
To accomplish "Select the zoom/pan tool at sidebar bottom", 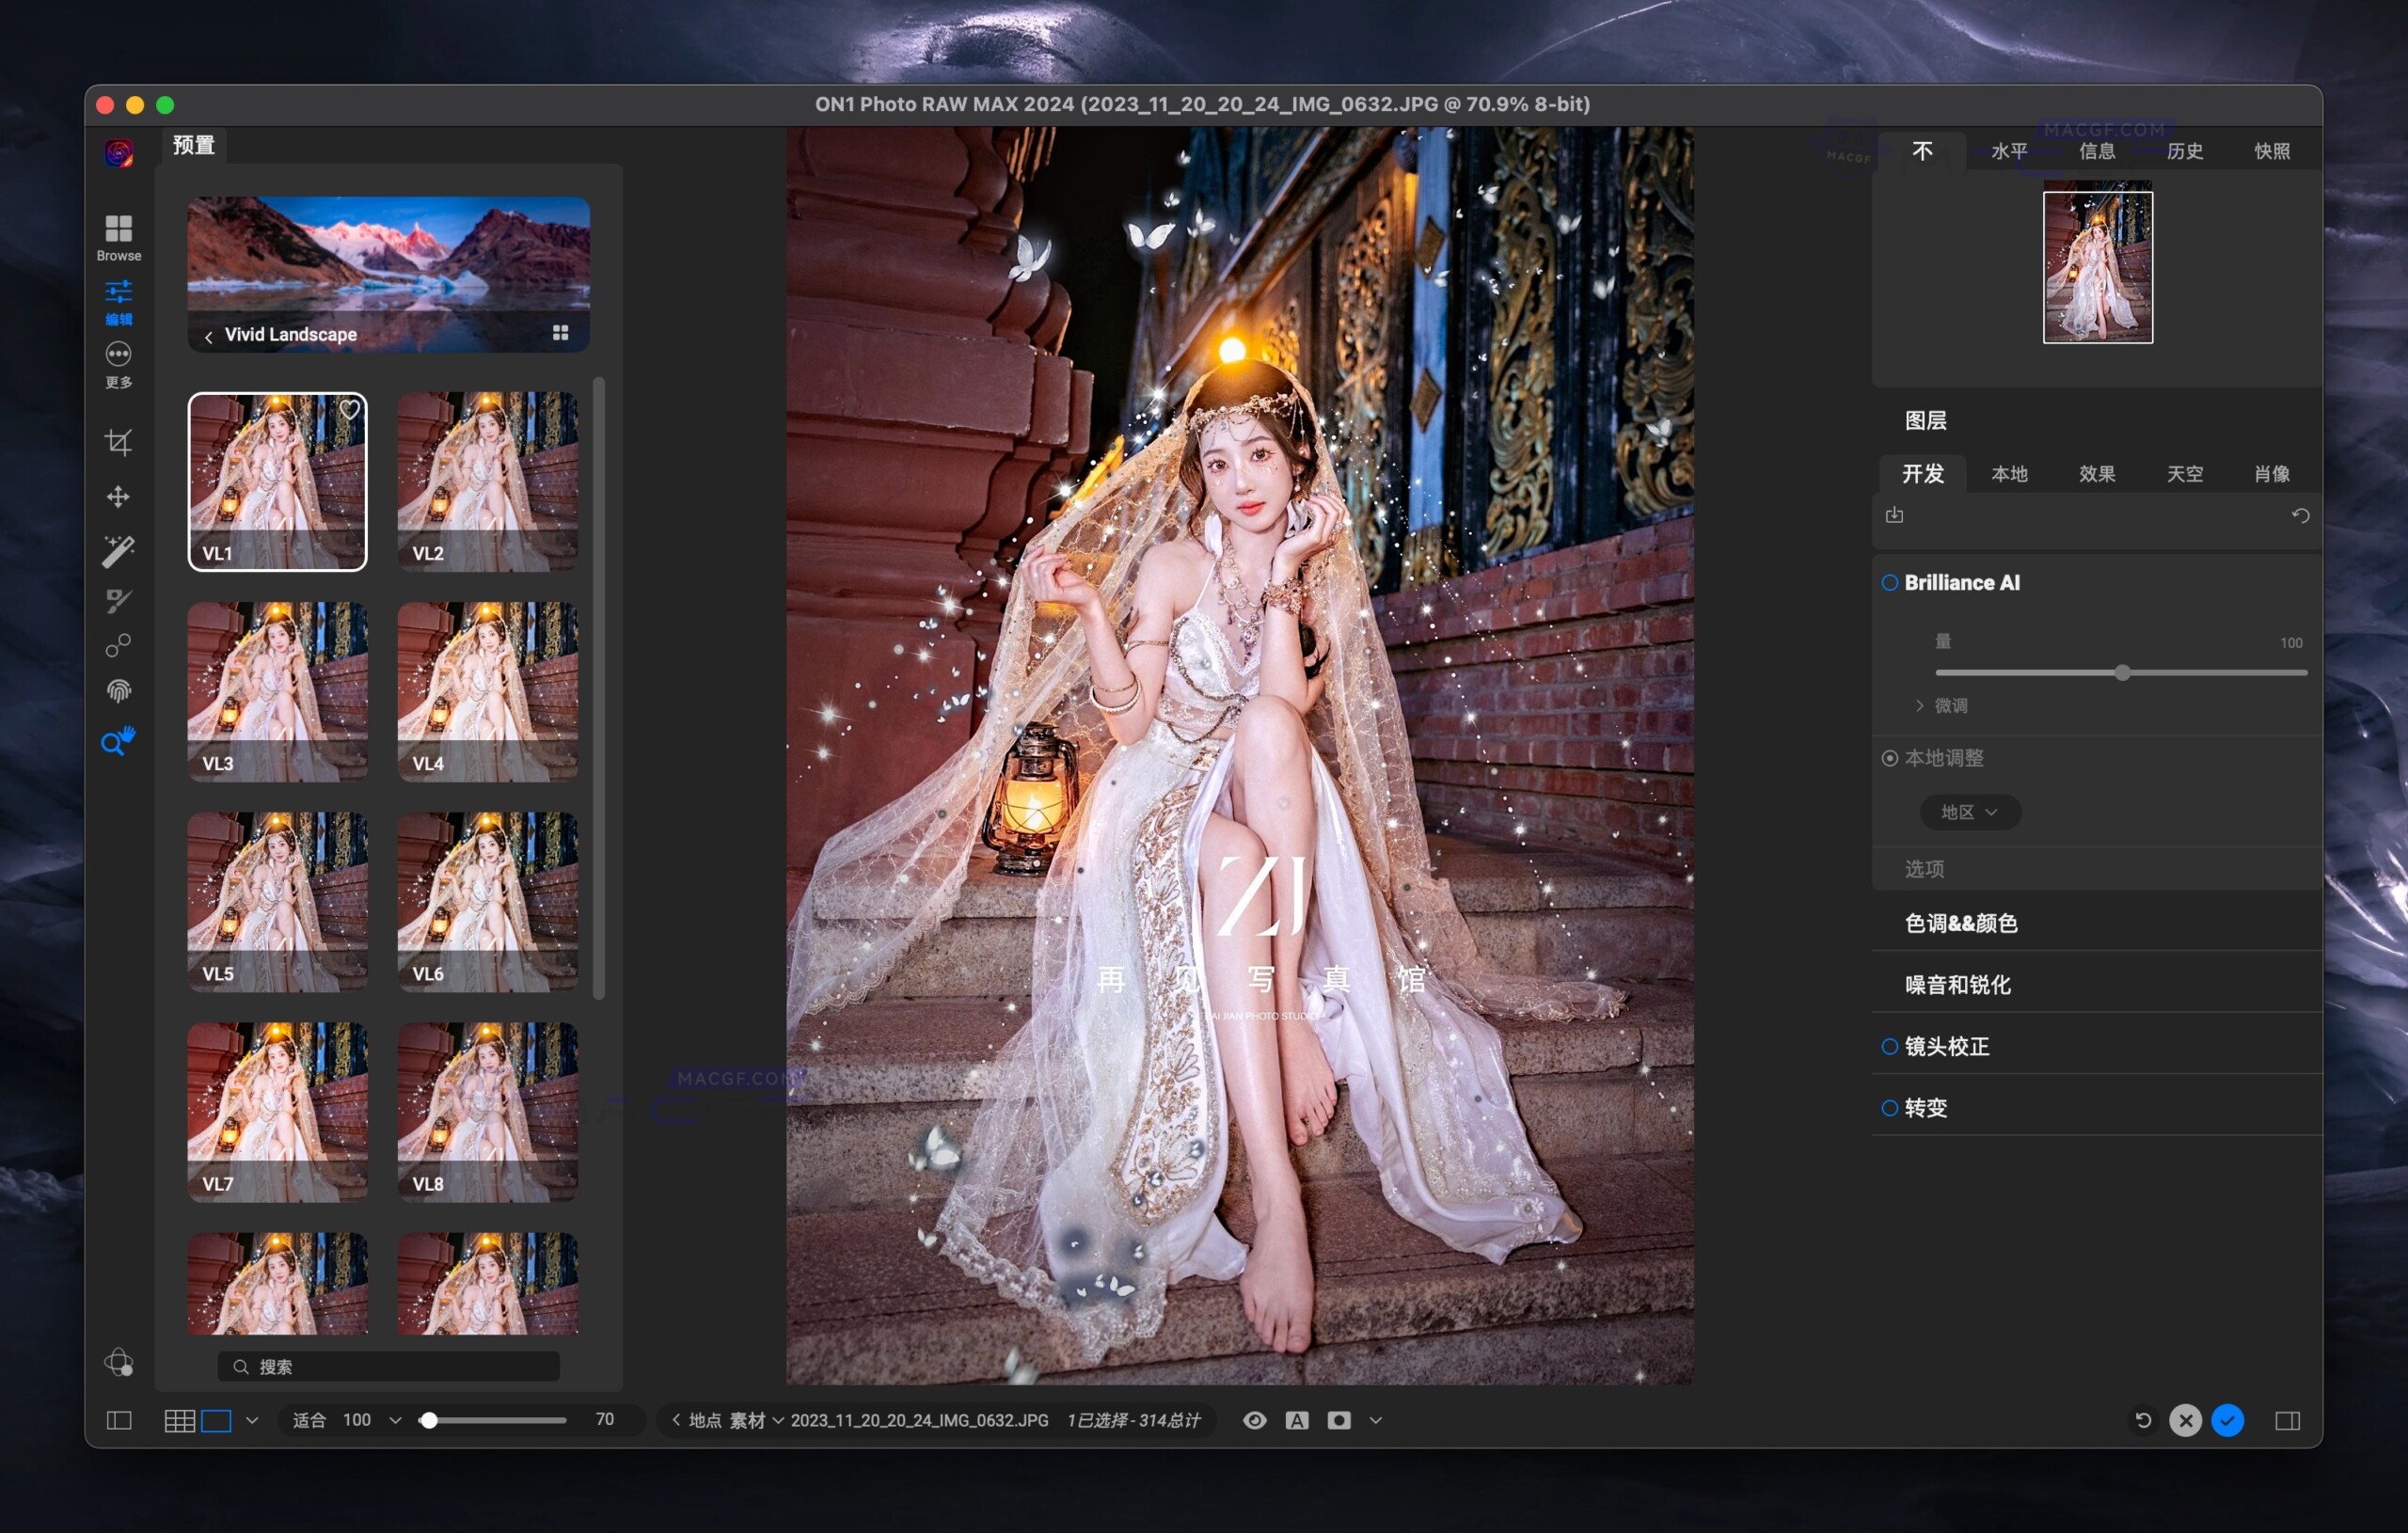I will point(119,741).
